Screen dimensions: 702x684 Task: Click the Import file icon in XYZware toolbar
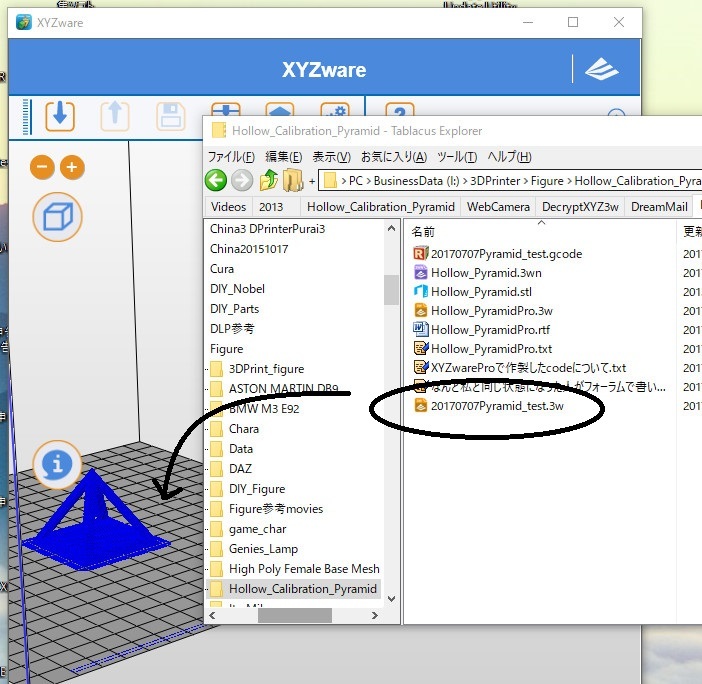pos(60,116)
